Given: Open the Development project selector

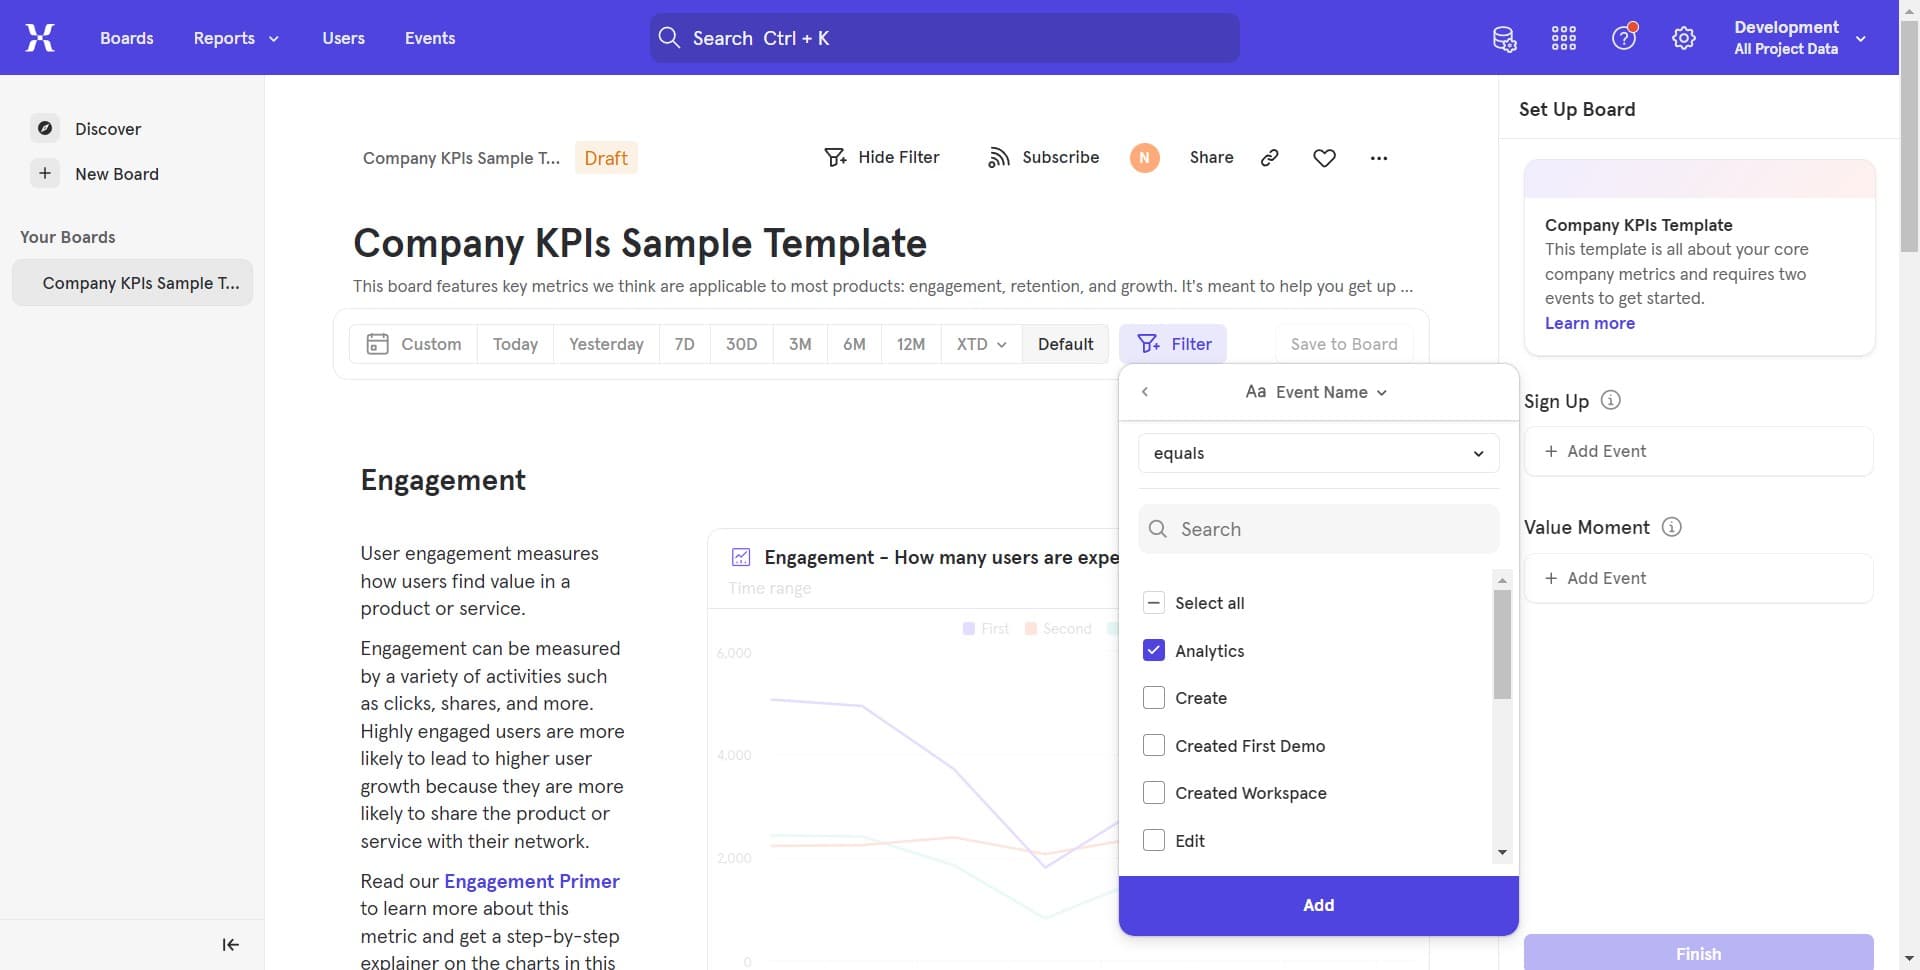Looking at the screenshot, I should 1800,37.
